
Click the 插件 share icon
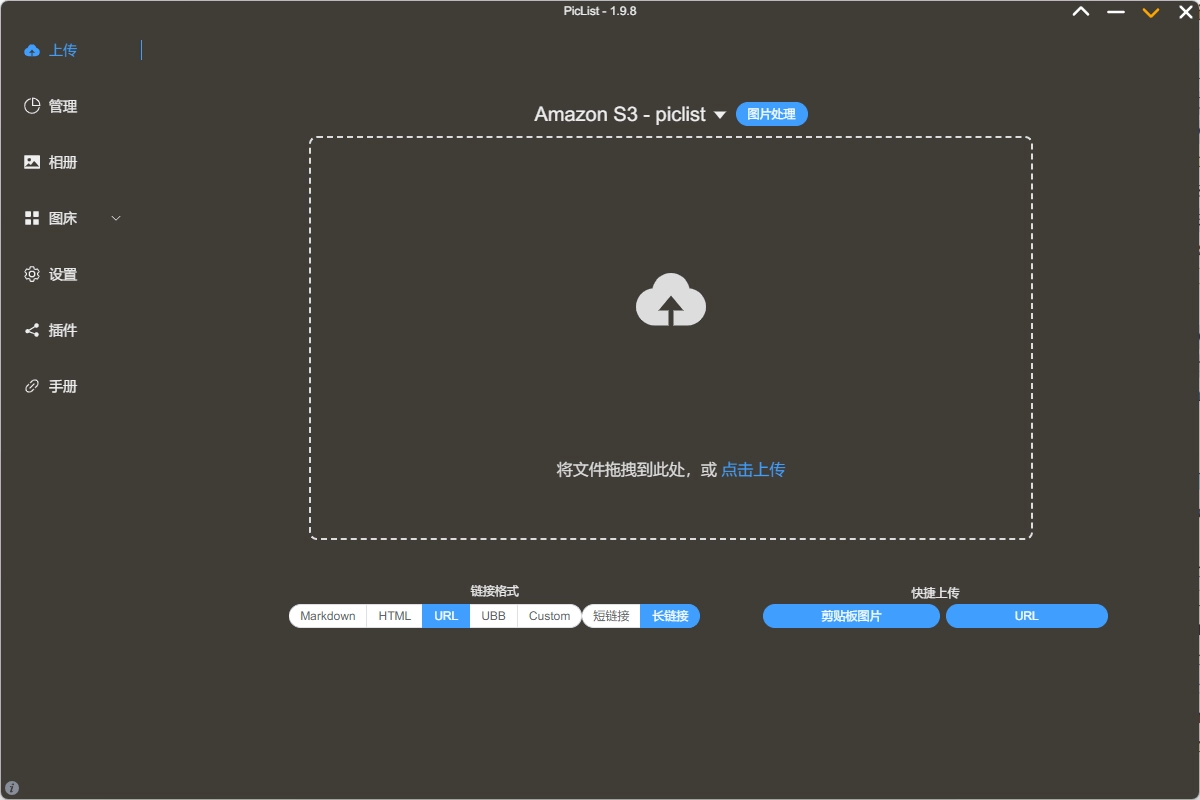click(x=32, y=330)
